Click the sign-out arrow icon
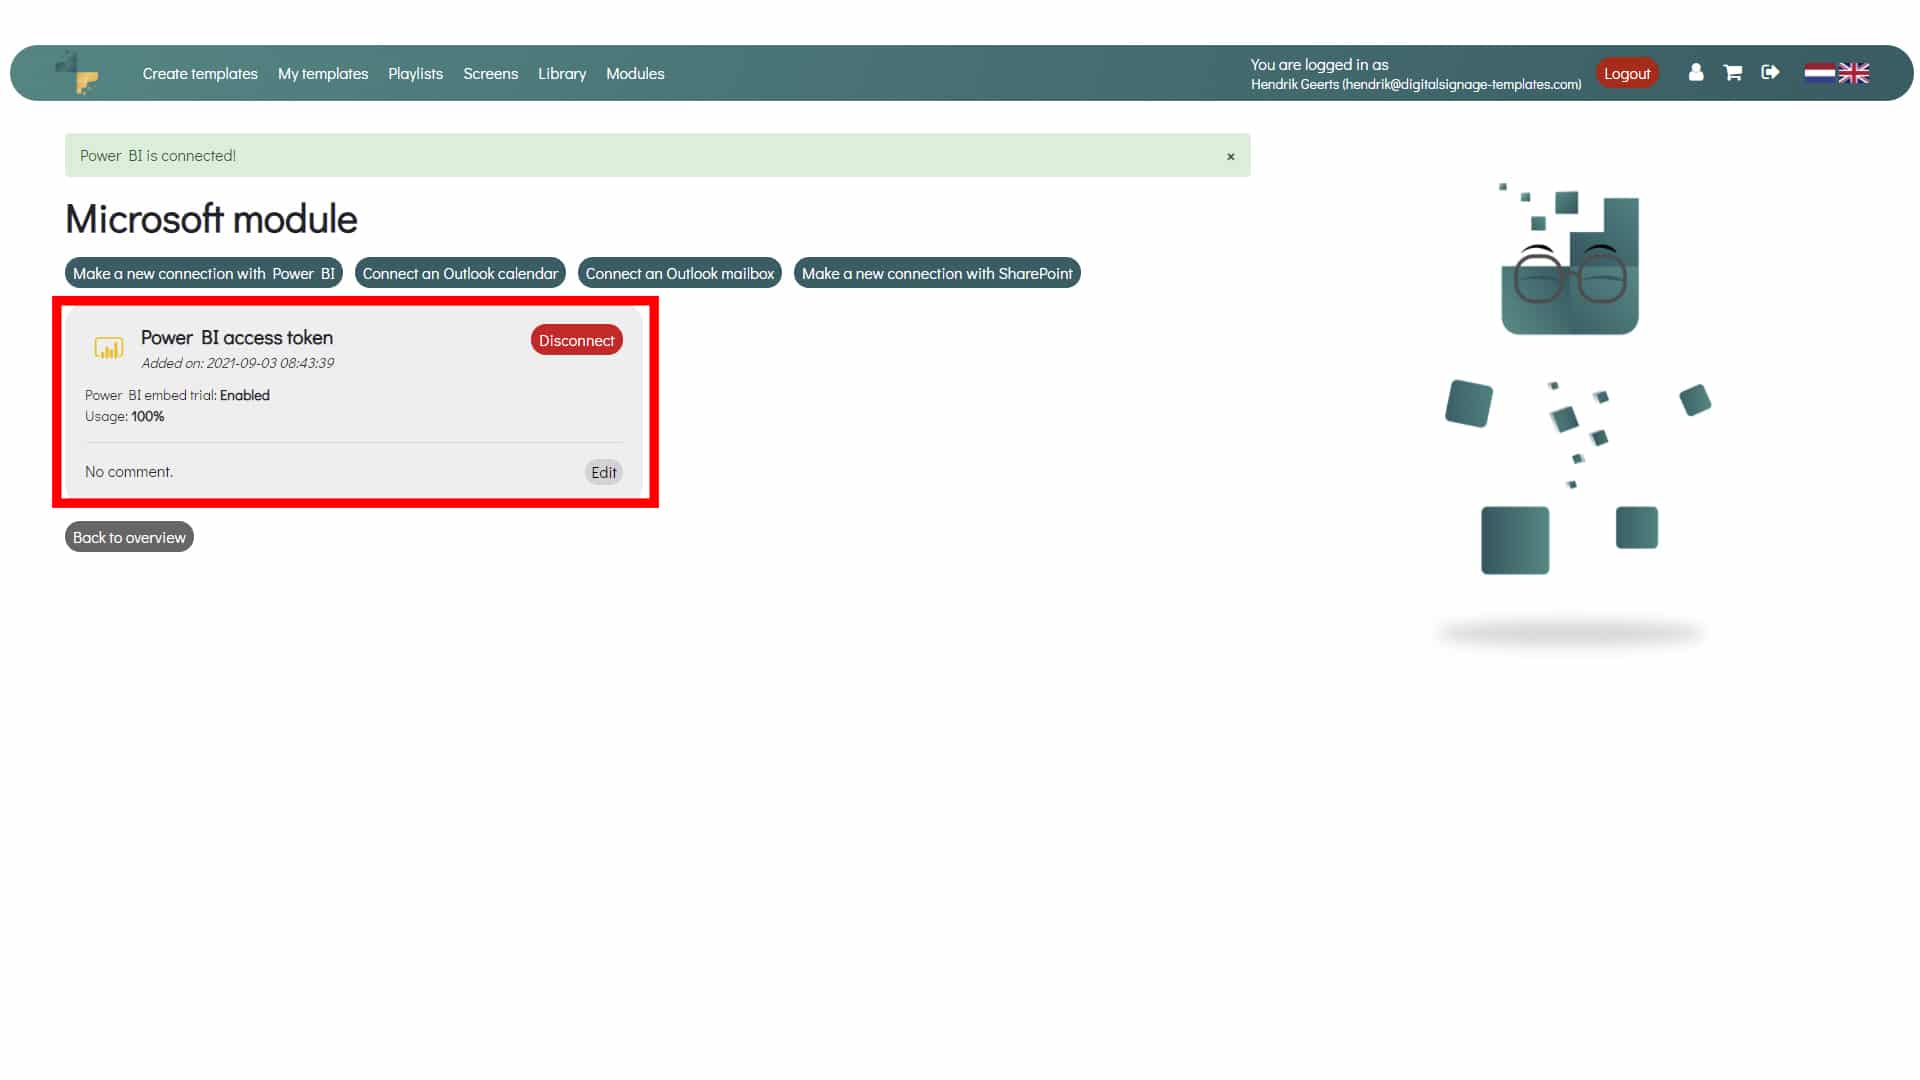 tap(1770, 72)
